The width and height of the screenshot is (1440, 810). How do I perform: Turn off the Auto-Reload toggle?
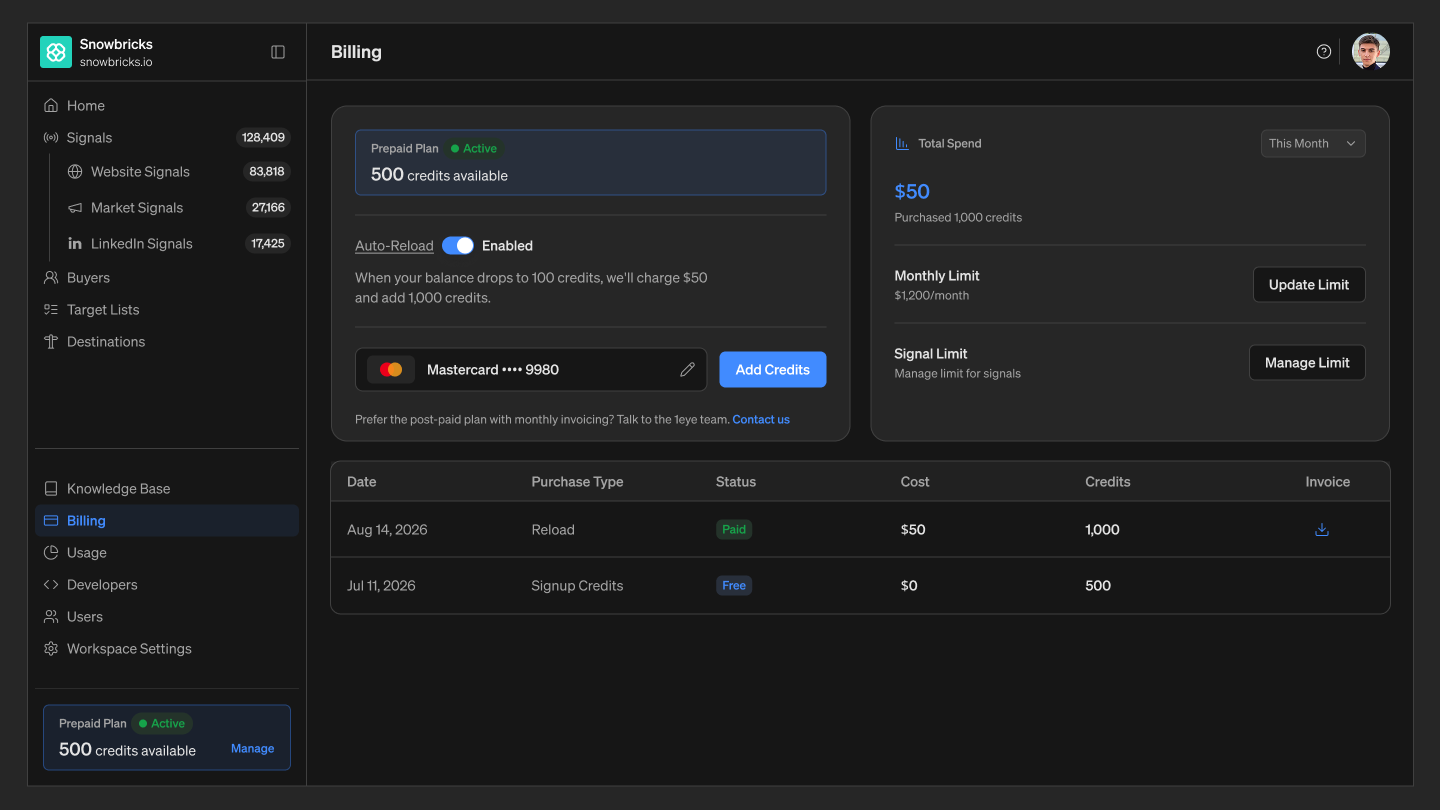(458, 246)
